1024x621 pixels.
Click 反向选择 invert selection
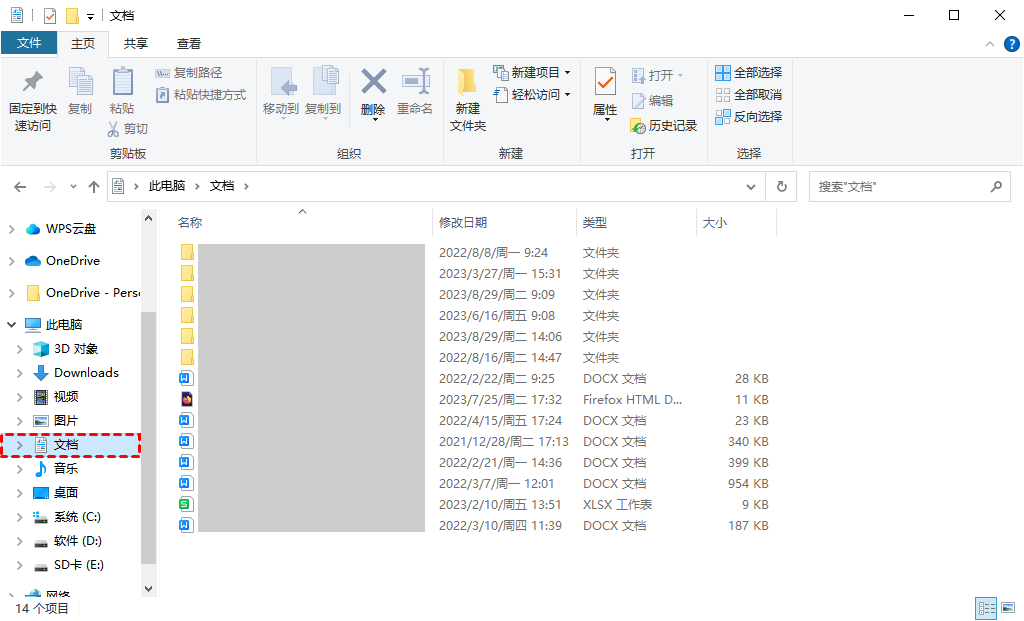[x=749, y=117]
